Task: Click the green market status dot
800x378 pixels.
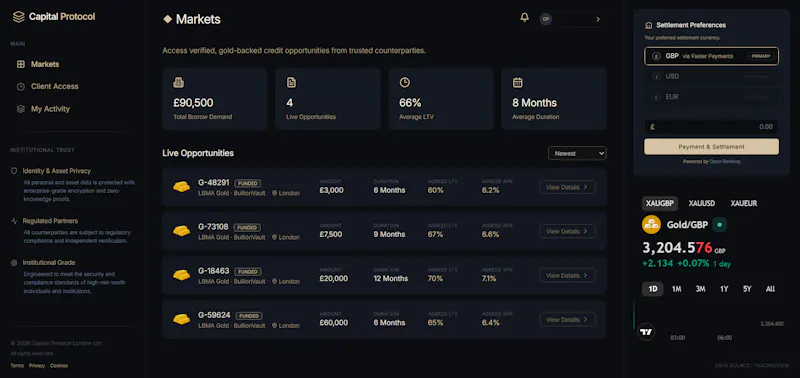Action: point(719,224)
